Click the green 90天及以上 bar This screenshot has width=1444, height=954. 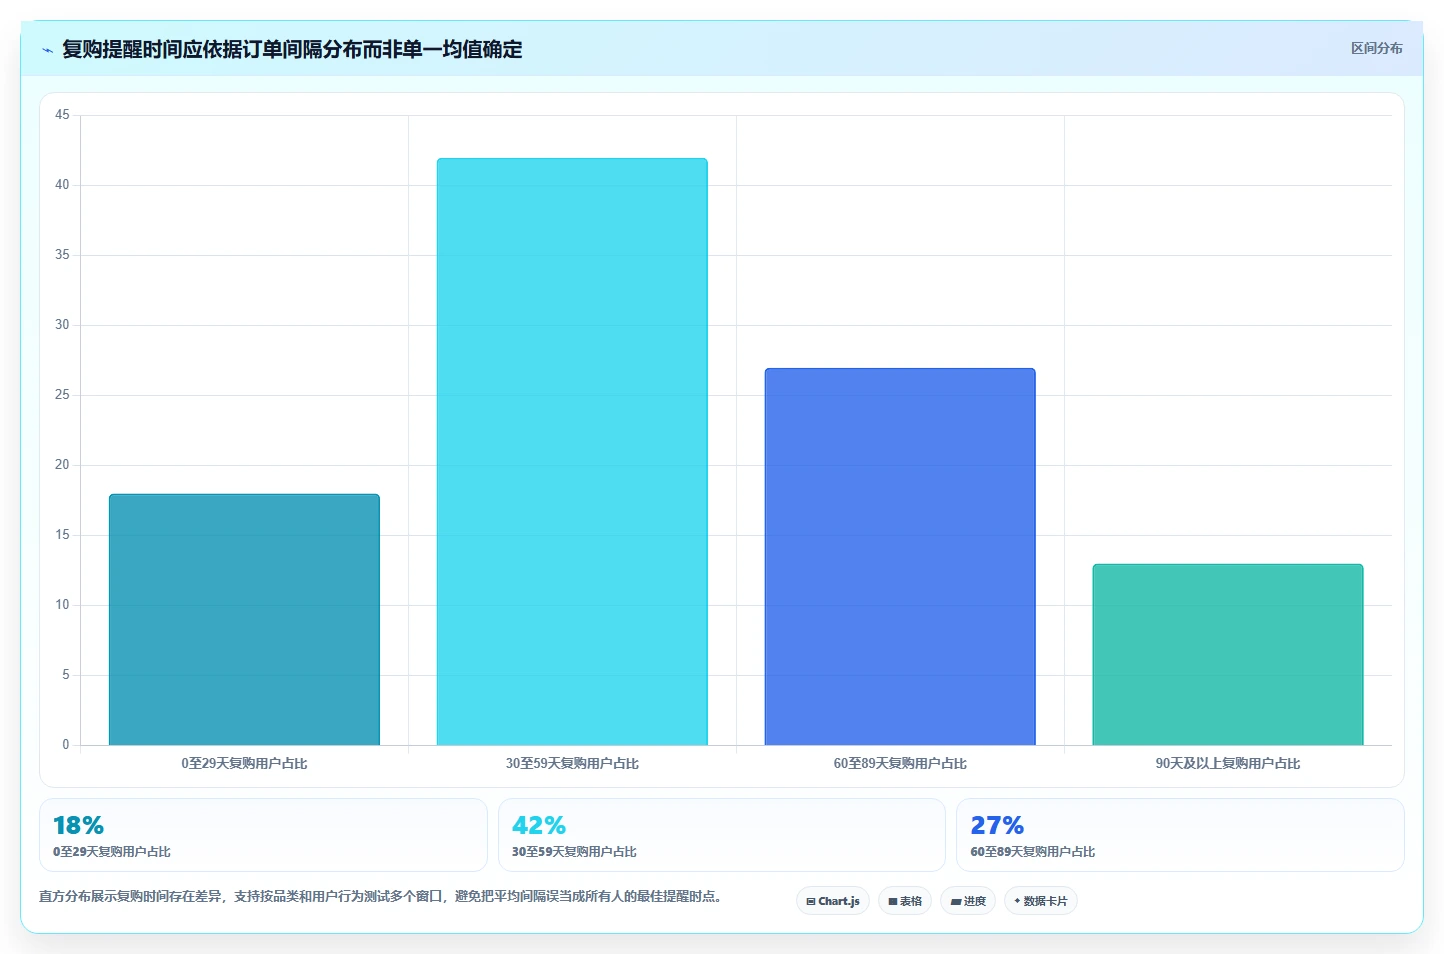pyautogui.click(x=1228, y=654)
